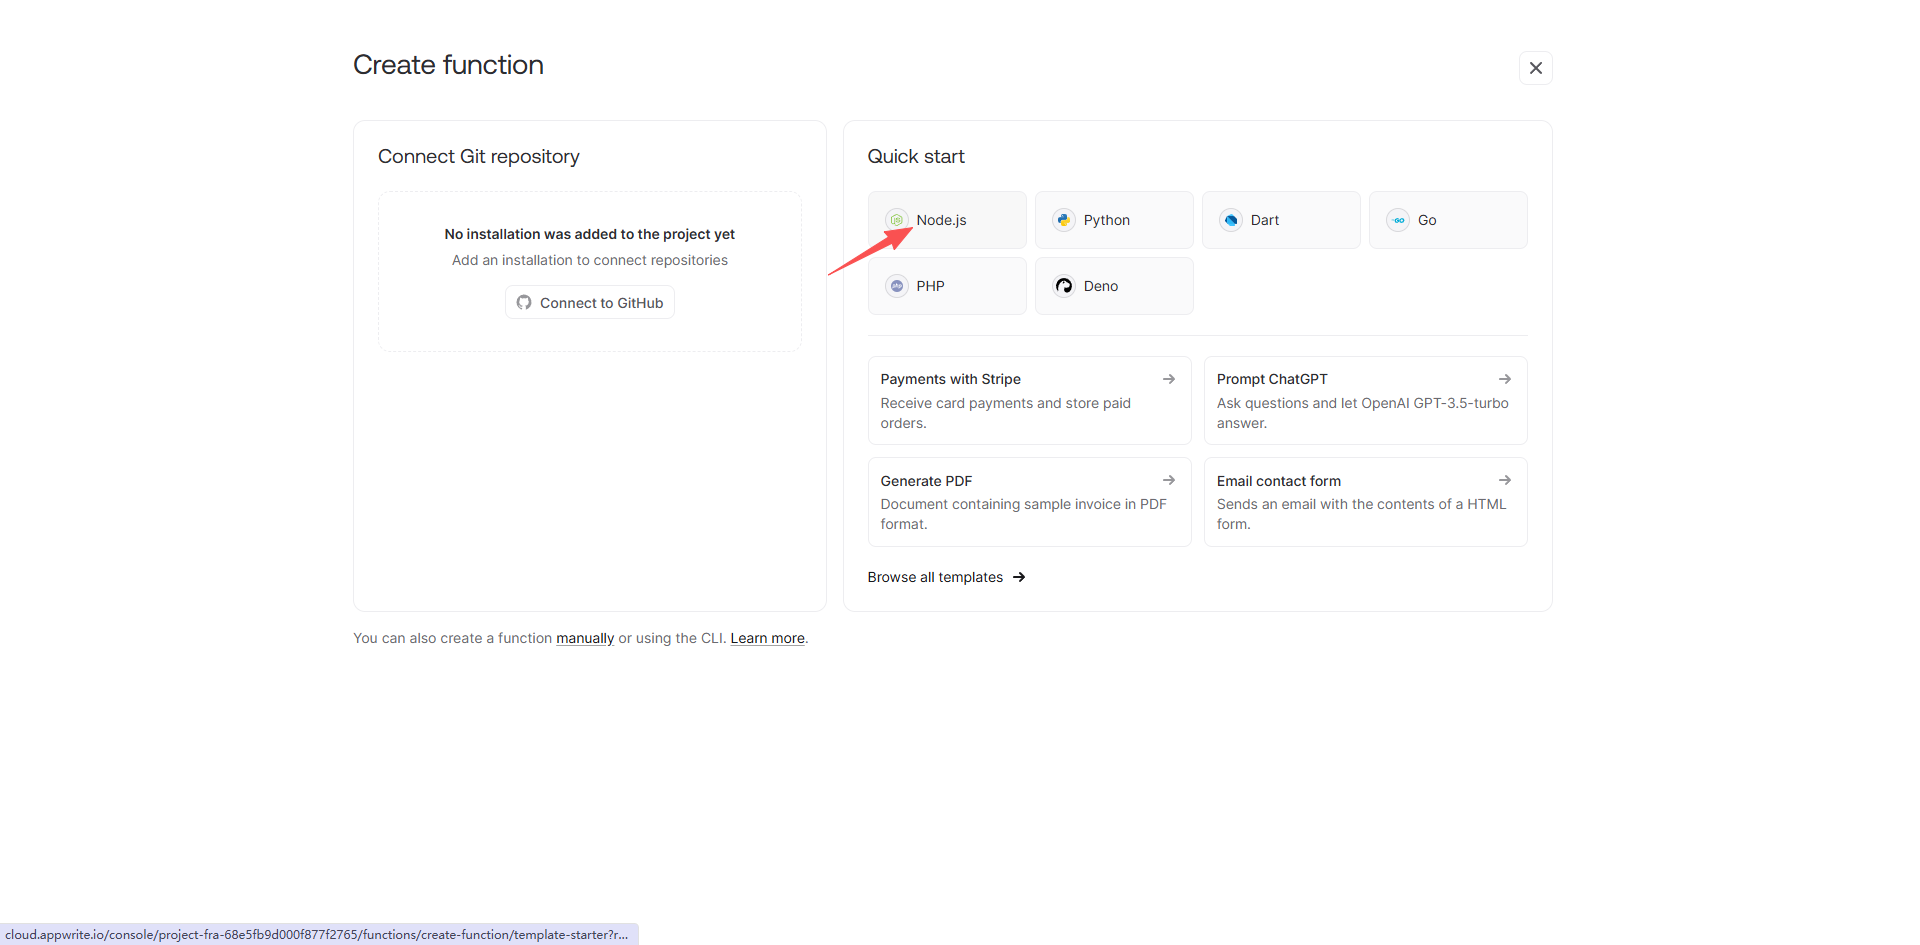1920x945 pixels.
Task: Click the Python logo icon
Action: coord(1064,220)
